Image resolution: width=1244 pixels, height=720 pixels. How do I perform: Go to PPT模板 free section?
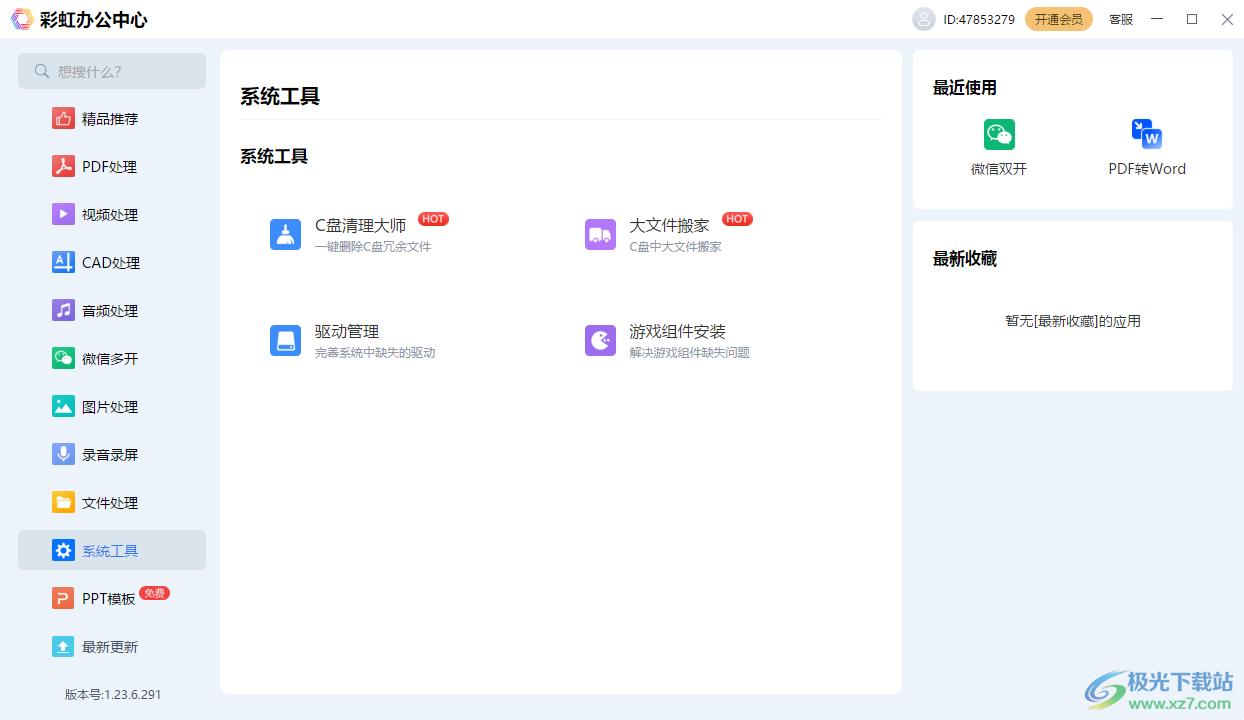pos(108,599)
